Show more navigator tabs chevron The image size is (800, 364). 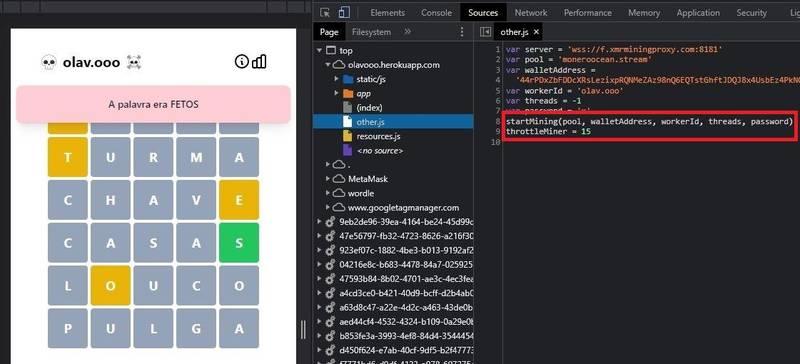coord(407,32)
